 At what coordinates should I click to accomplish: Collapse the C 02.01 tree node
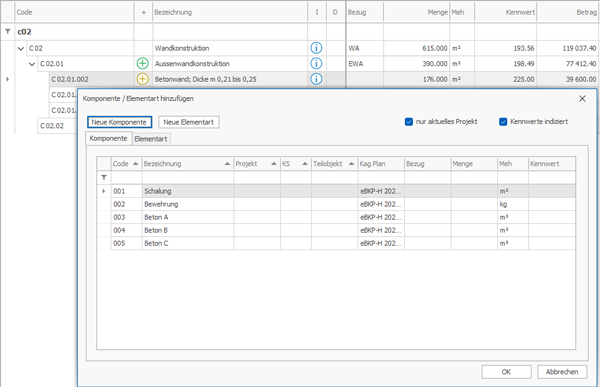coord(32,64)
